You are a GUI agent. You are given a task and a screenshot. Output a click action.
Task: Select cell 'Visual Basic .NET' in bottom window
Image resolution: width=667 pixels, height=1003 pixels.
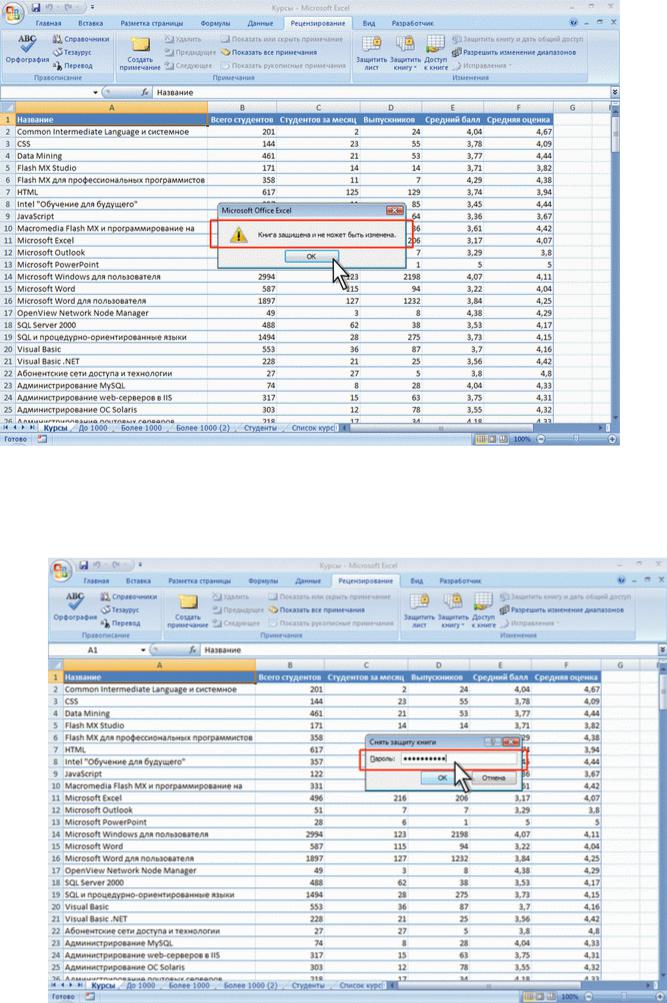(x=159, y=919)
